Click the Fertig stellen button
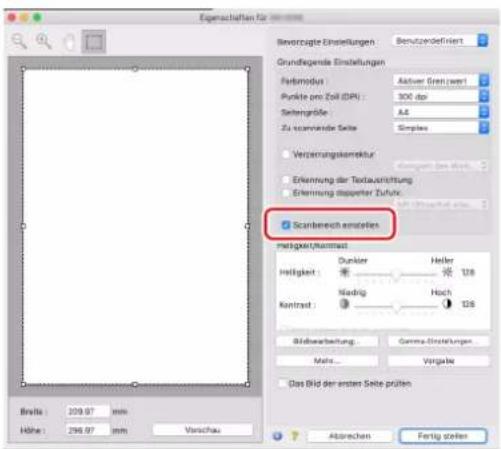 443,436
